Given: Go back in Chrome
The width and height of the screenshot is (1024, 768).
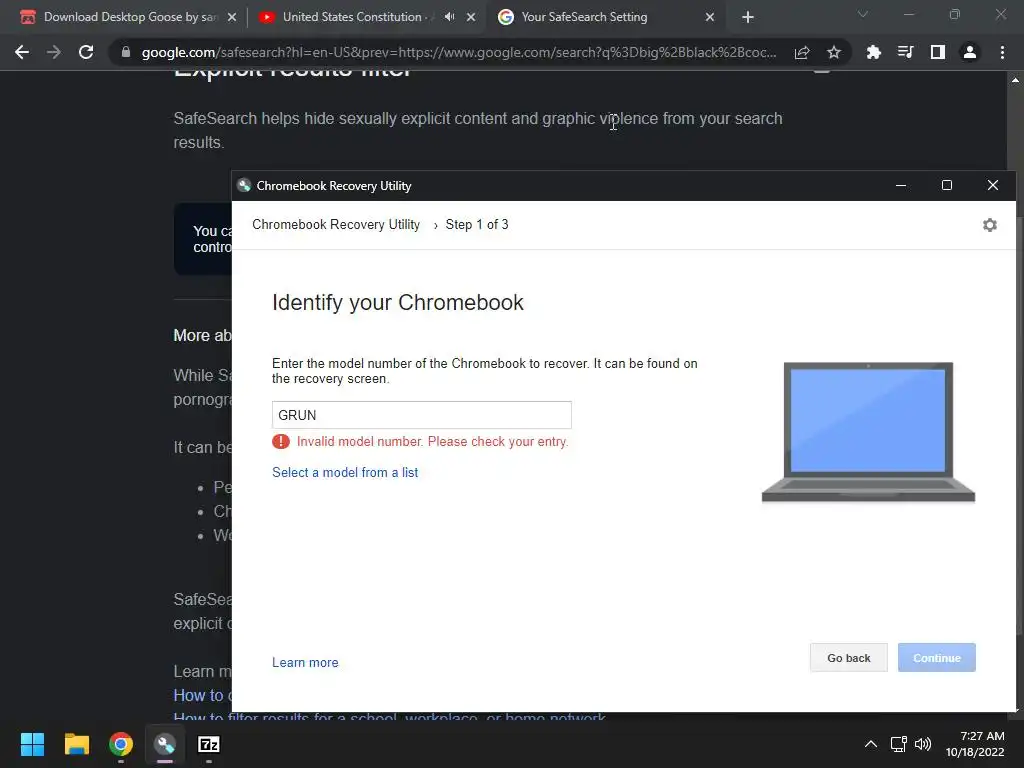Looking at the screenshot, I should pos(22,52).
